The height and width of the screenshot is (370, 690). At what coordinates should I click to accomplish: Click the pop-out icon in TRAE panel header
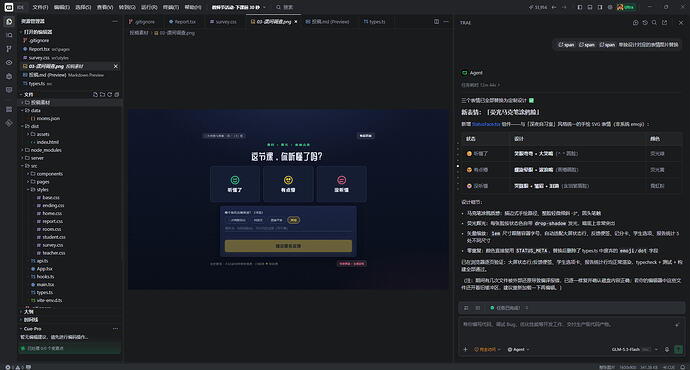(x=664, y=22)
